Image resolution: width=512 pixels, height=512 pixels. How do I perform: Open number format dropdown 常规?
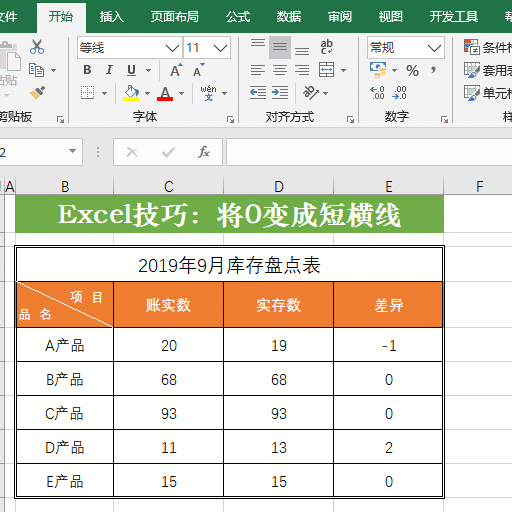434,48
